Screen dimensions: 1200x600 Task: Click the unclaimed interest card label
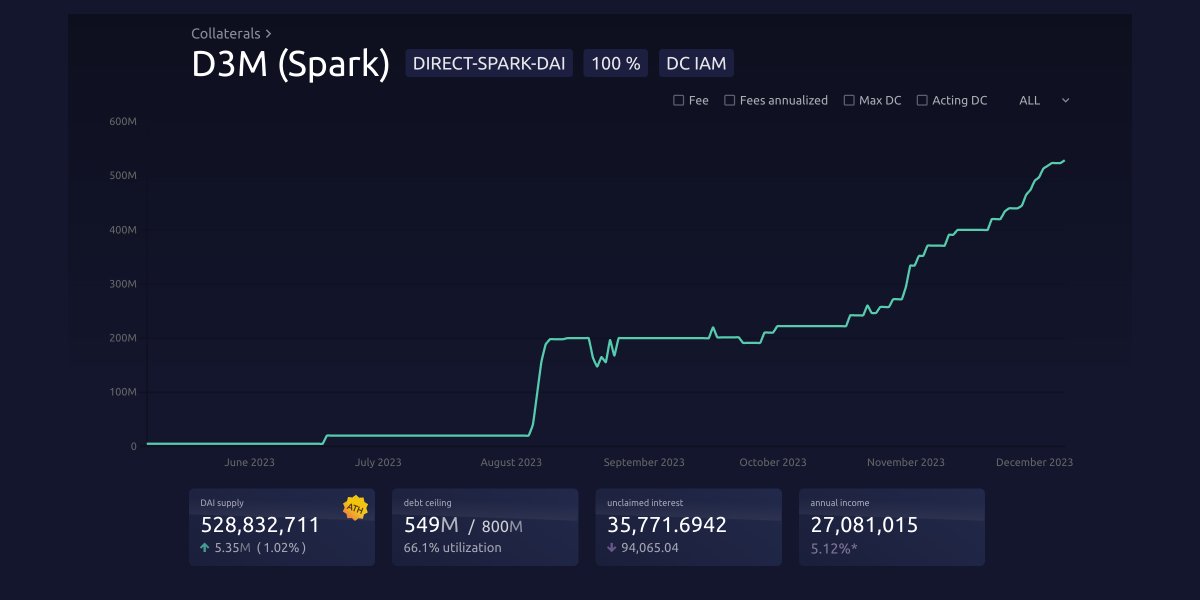pos(645,503)
